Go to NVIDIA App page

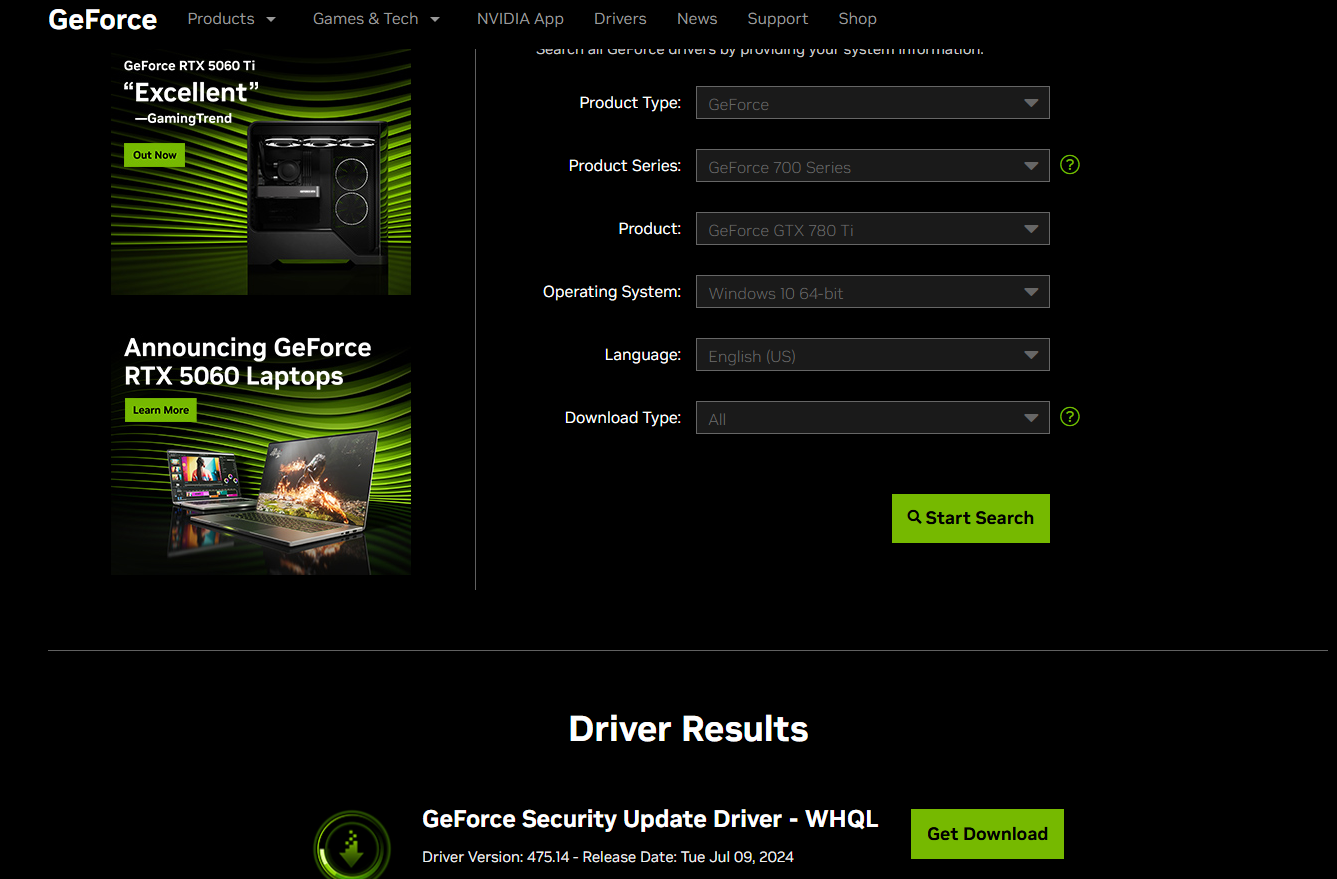[x=520, y=19]
